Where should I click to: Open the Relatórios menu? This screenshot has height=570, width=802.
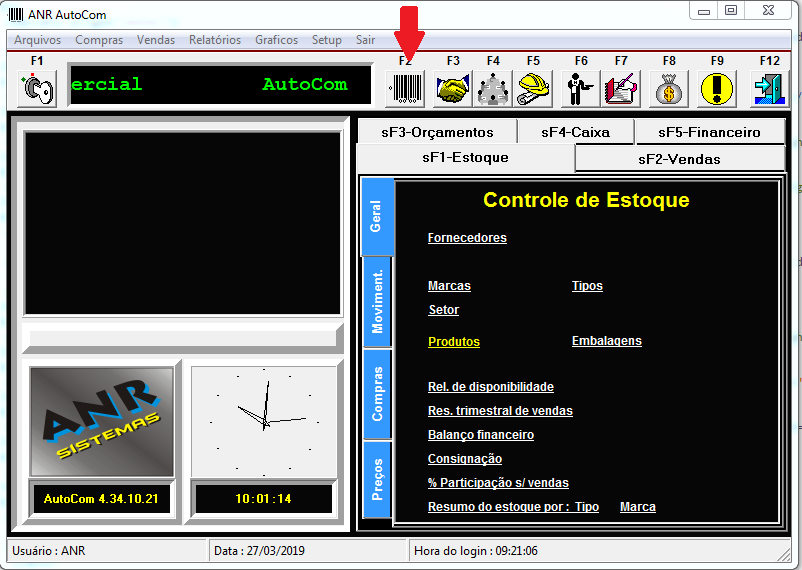click(215, 40)
